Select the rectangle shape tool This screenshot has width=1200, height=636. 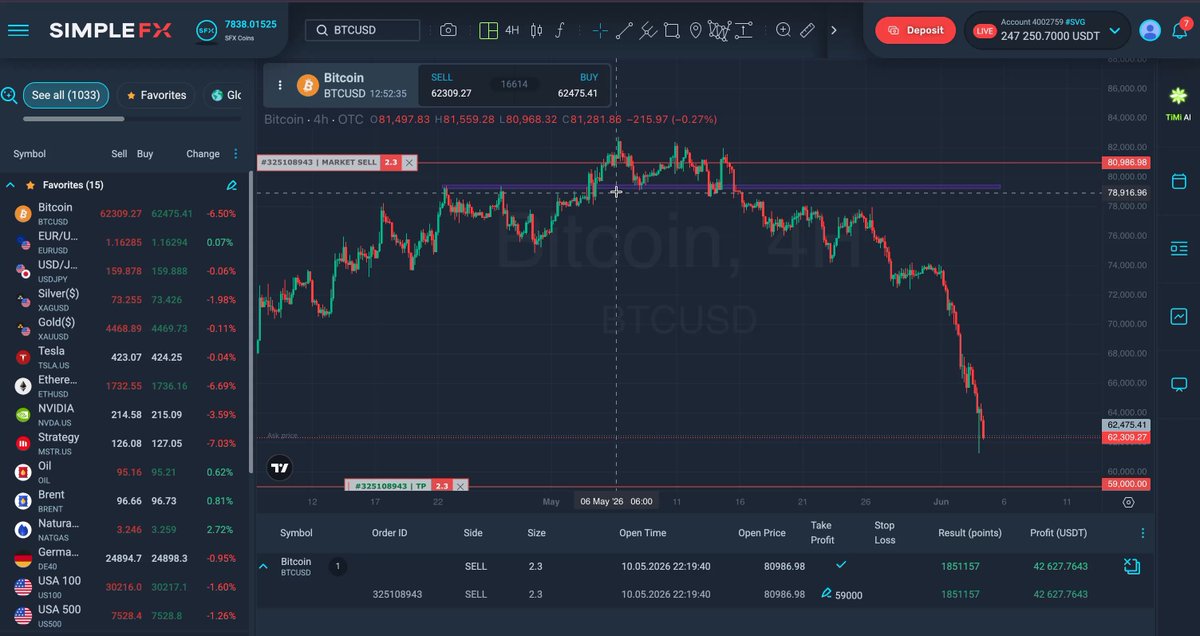click(x=672, y=30)
